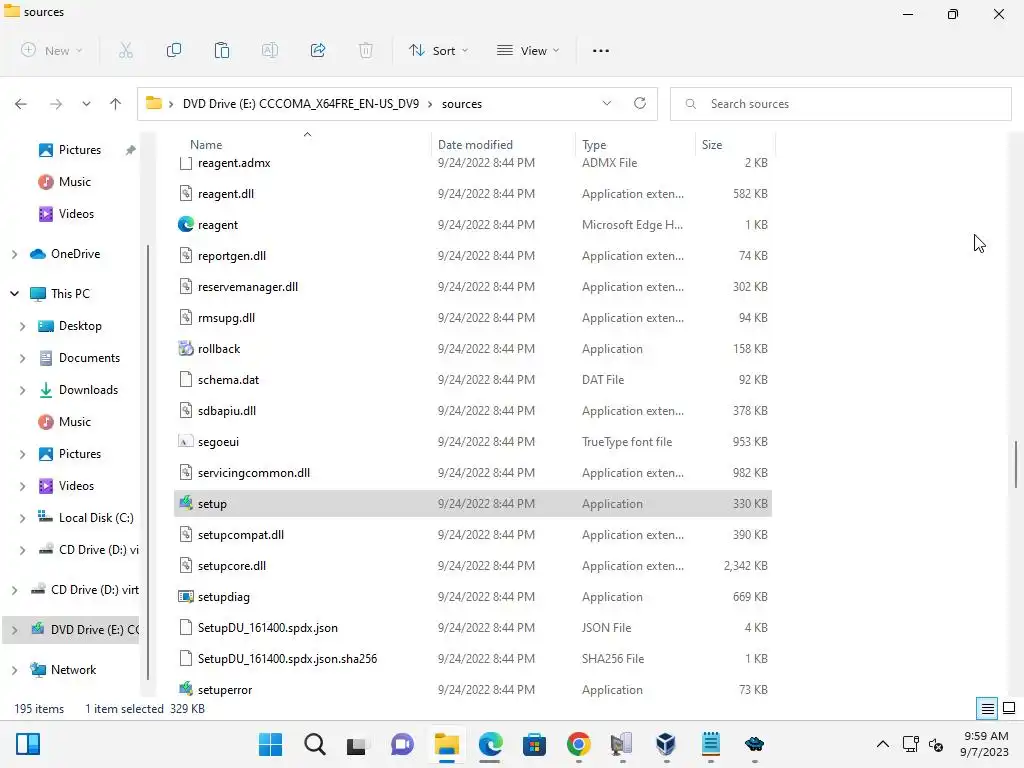Open the View dropdown menu
The image size is (1024, 768).
(x=528, y=50)
